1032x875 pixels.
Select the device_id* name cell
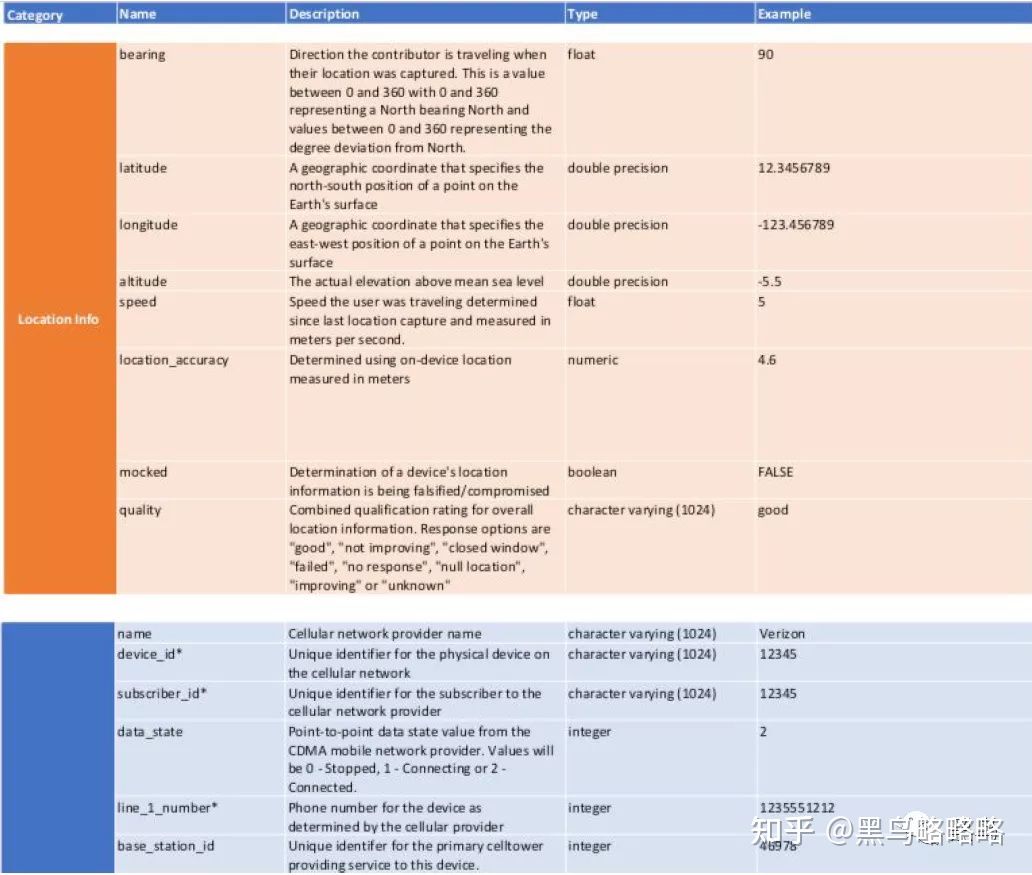[x=149, y=654]
